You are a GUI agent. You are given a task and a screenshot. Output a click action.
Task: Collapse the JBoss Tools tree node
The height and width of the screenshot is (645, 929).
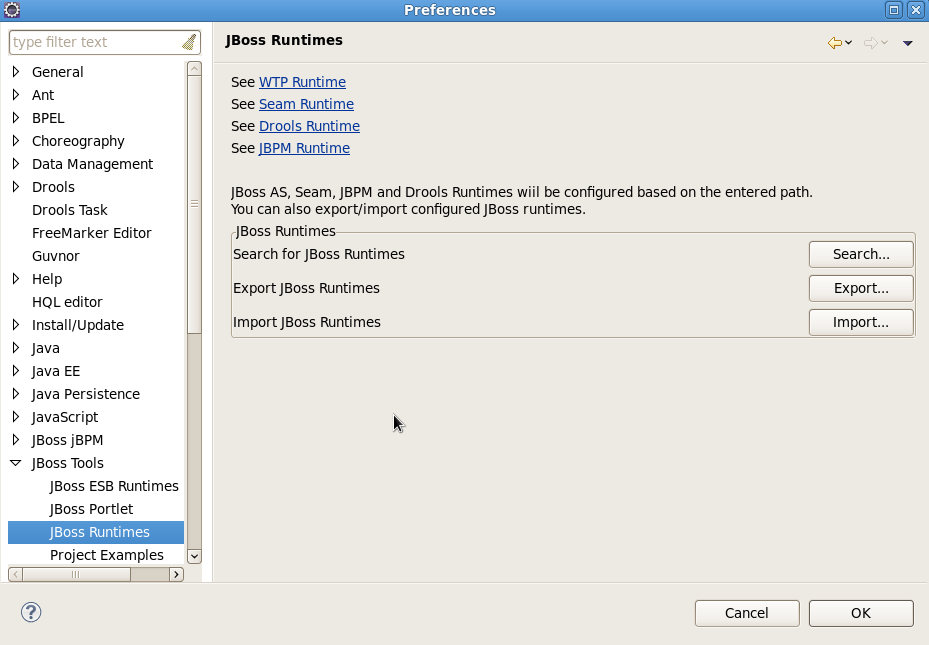16,463
